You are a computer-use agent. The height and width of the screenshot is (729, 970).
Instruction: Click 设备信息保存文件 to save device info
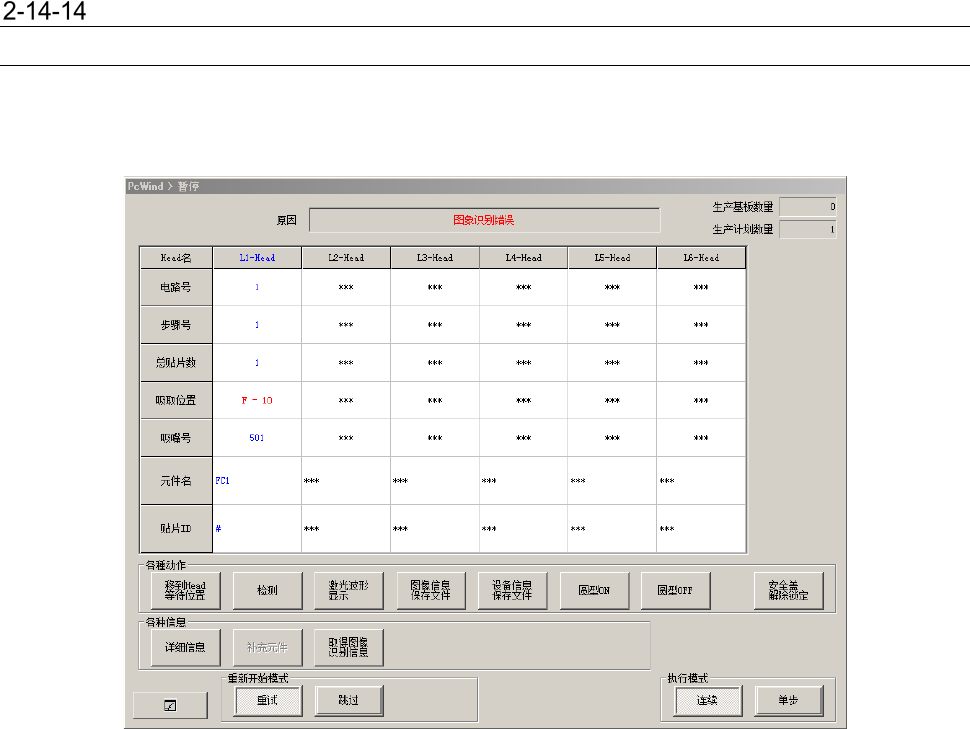(x=512, y=590)
